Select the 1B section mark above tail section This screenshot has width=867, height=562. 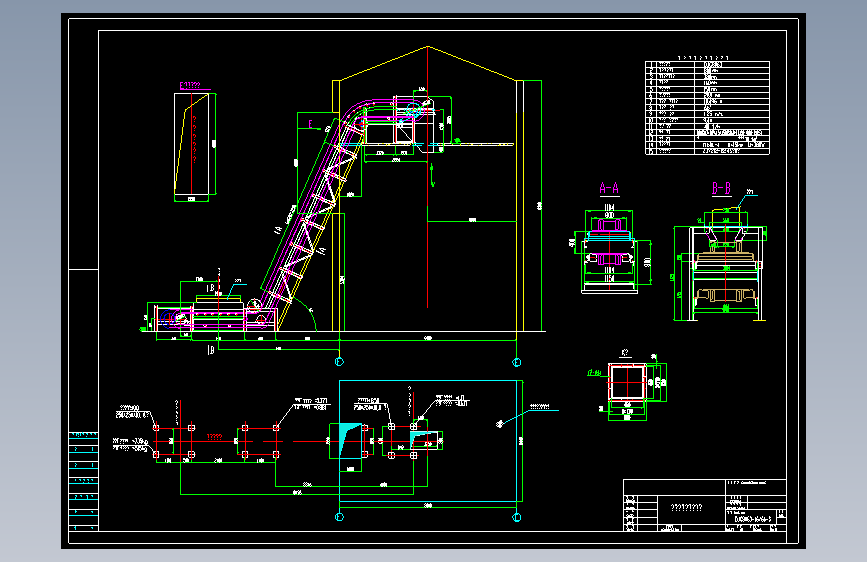pos(211,288)
